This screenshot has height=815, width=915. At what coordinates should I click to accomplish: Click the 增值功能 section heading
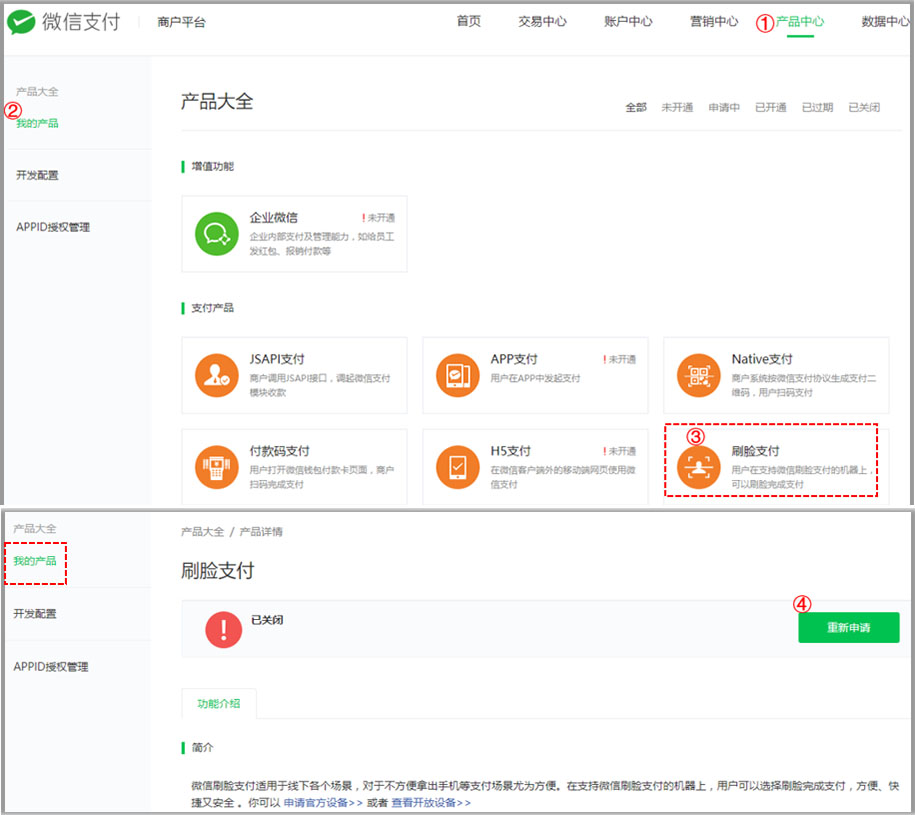click(x=212, y=167)
